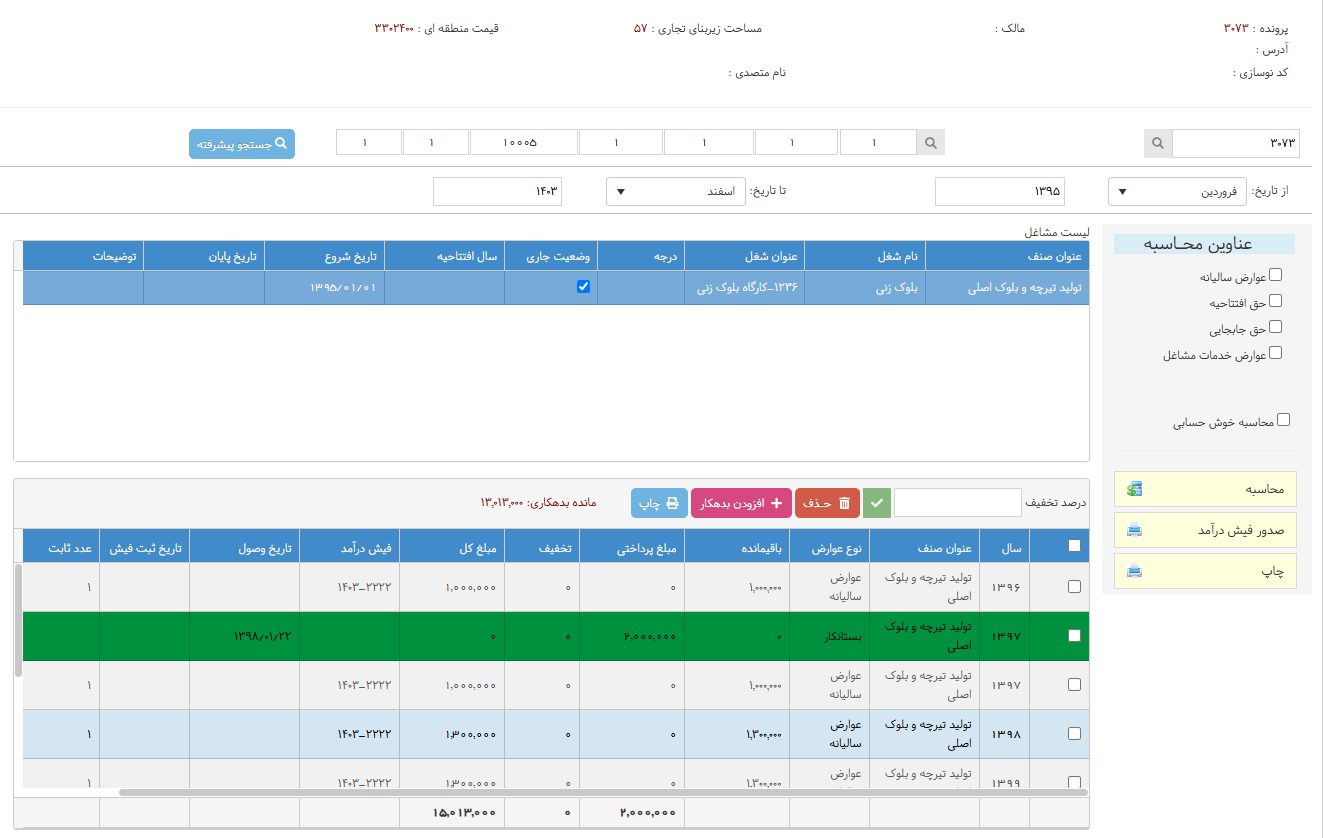Screen dimensions: 1323x838
Task: Select the ۱۳۹۸ row checkbox
Action: pos(1074,734)
